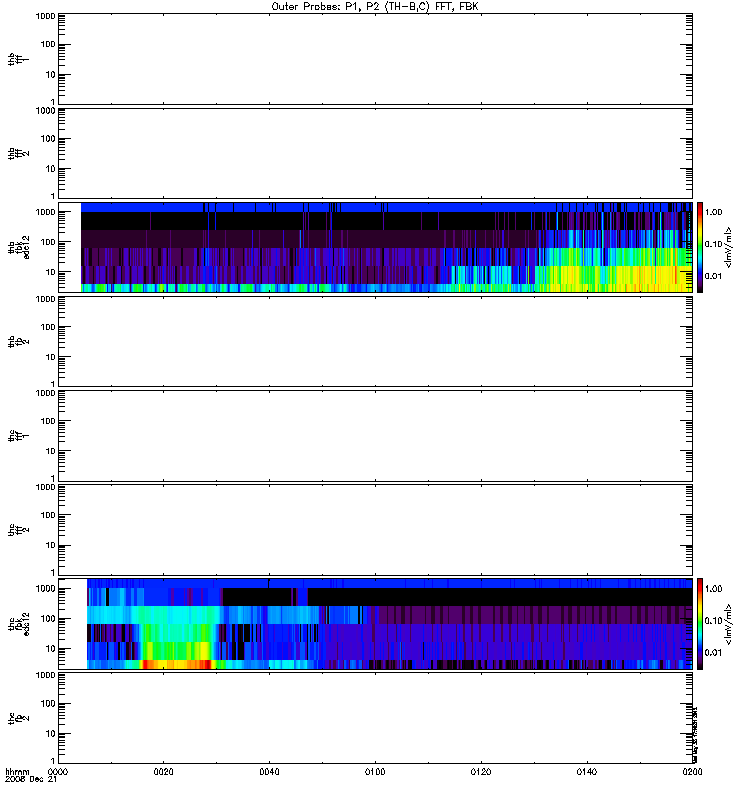Click the rotated timestamp text in the thc fp 2 panel
The width and height of the screenshot is (750, 800).
click(695, 734)
